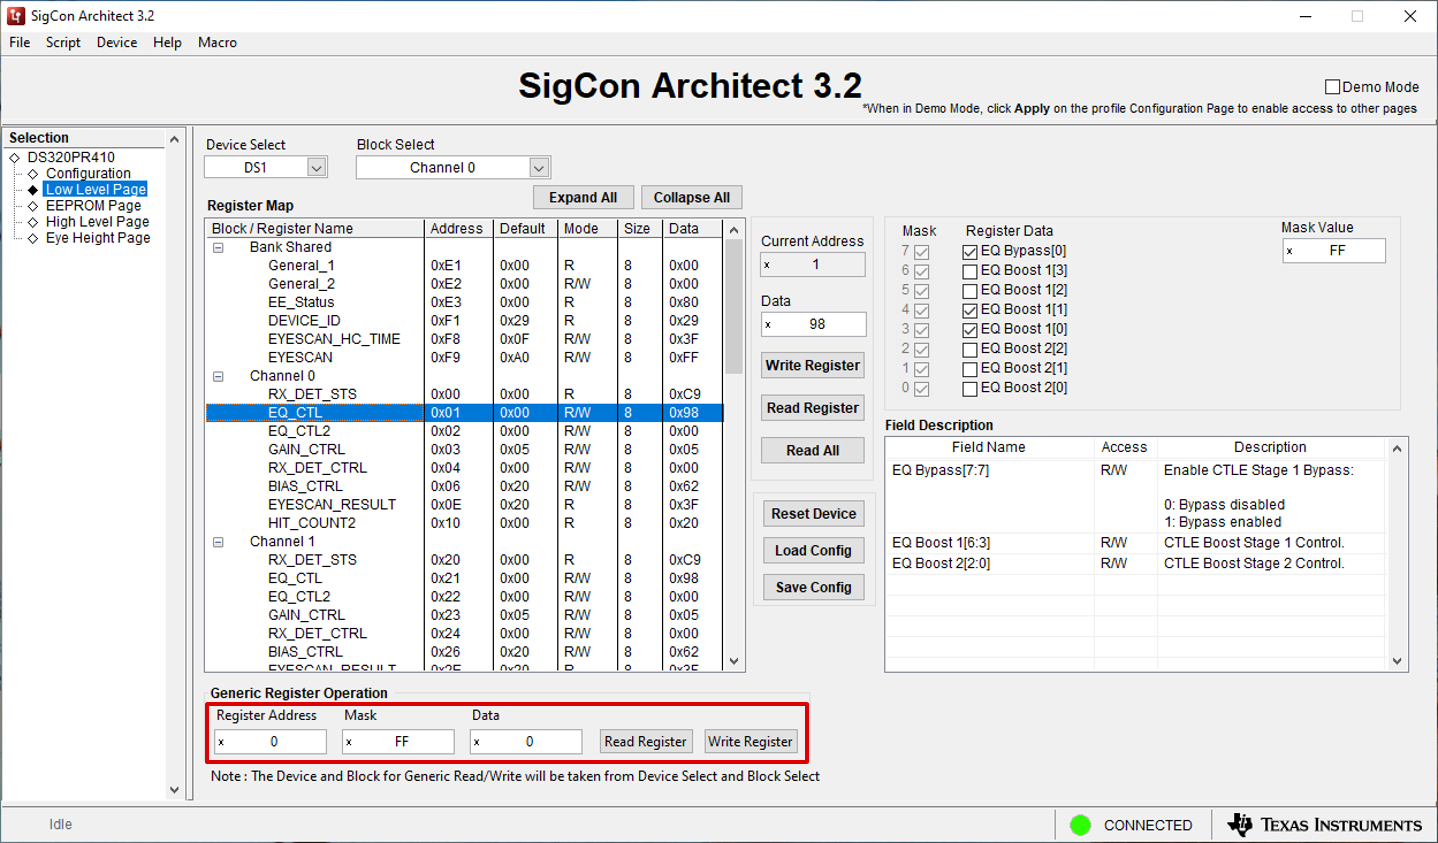Check the EQ Boost 2[1] bit
The height and width of the screenshot is (843, 1438).
970,369
